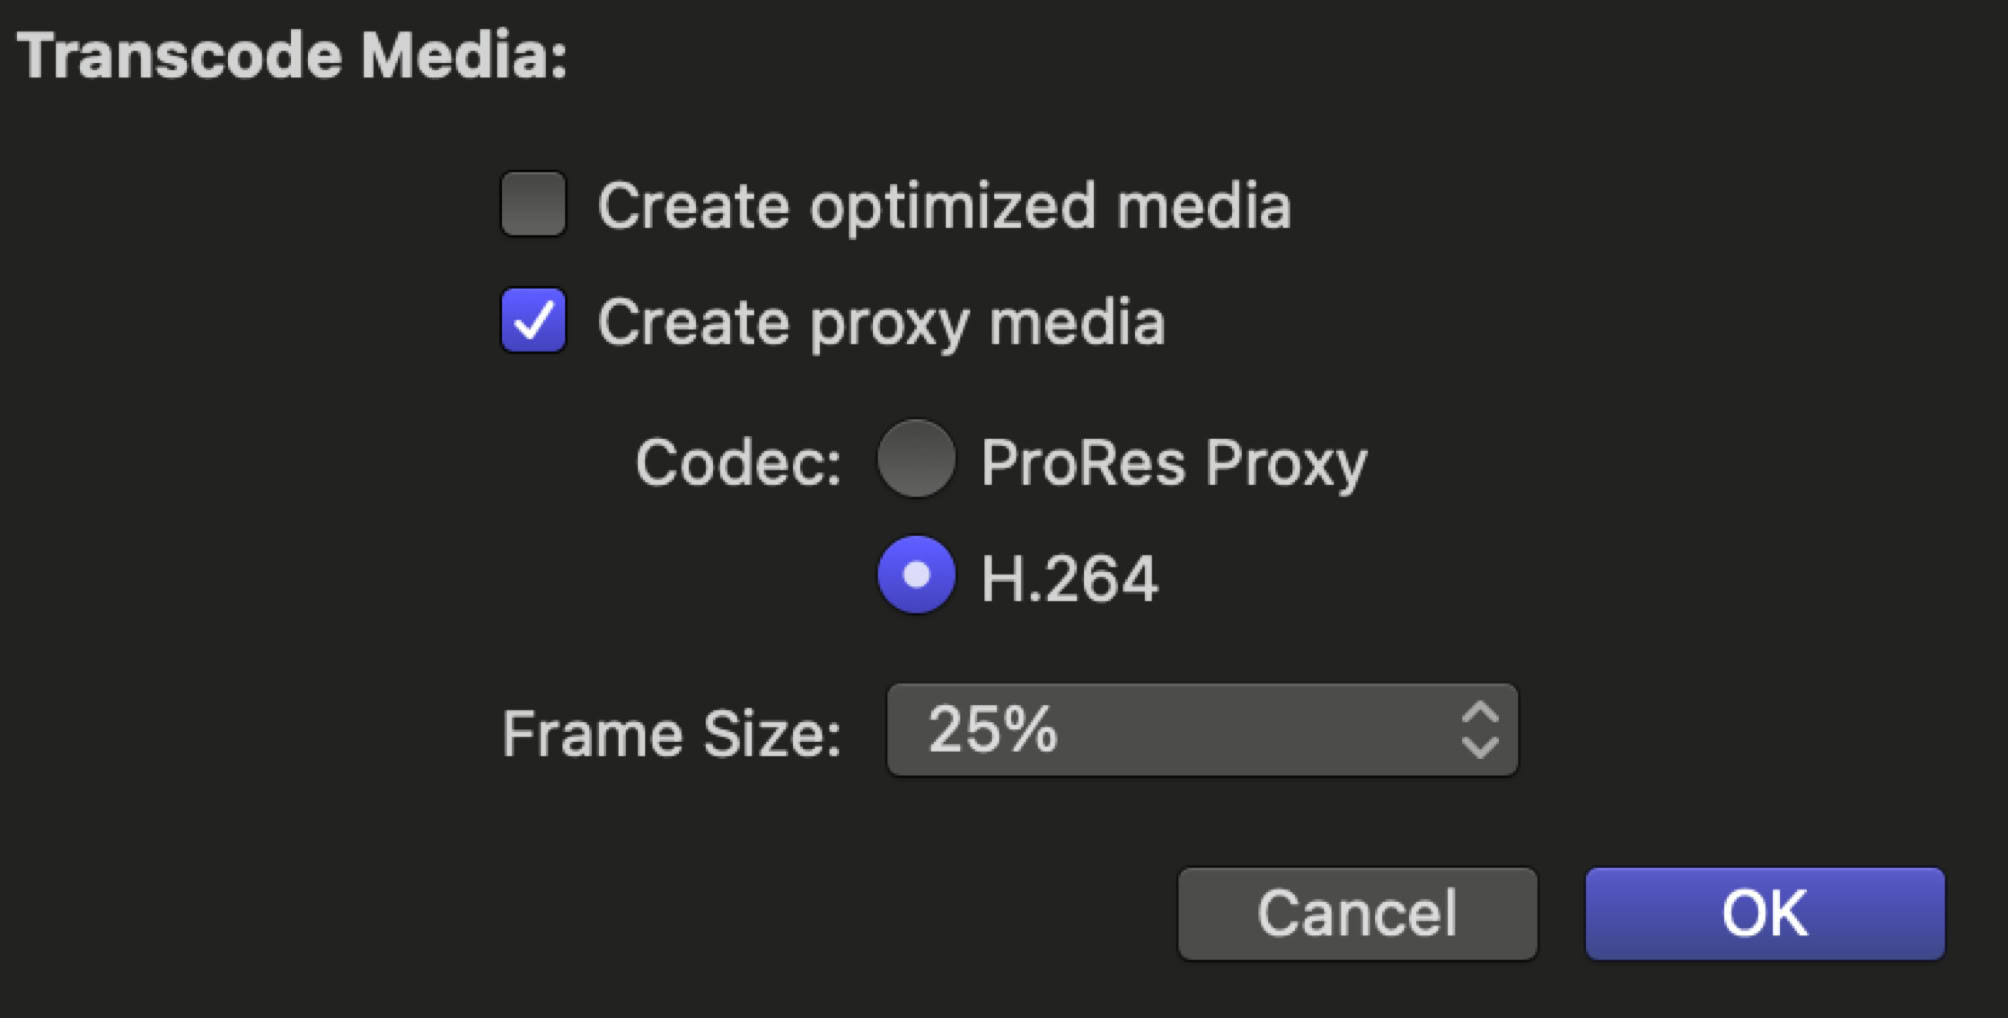Click the Frame Size up-down chevron arrows
Screen dimensions: 2008x1018
tap(1479, 730)
